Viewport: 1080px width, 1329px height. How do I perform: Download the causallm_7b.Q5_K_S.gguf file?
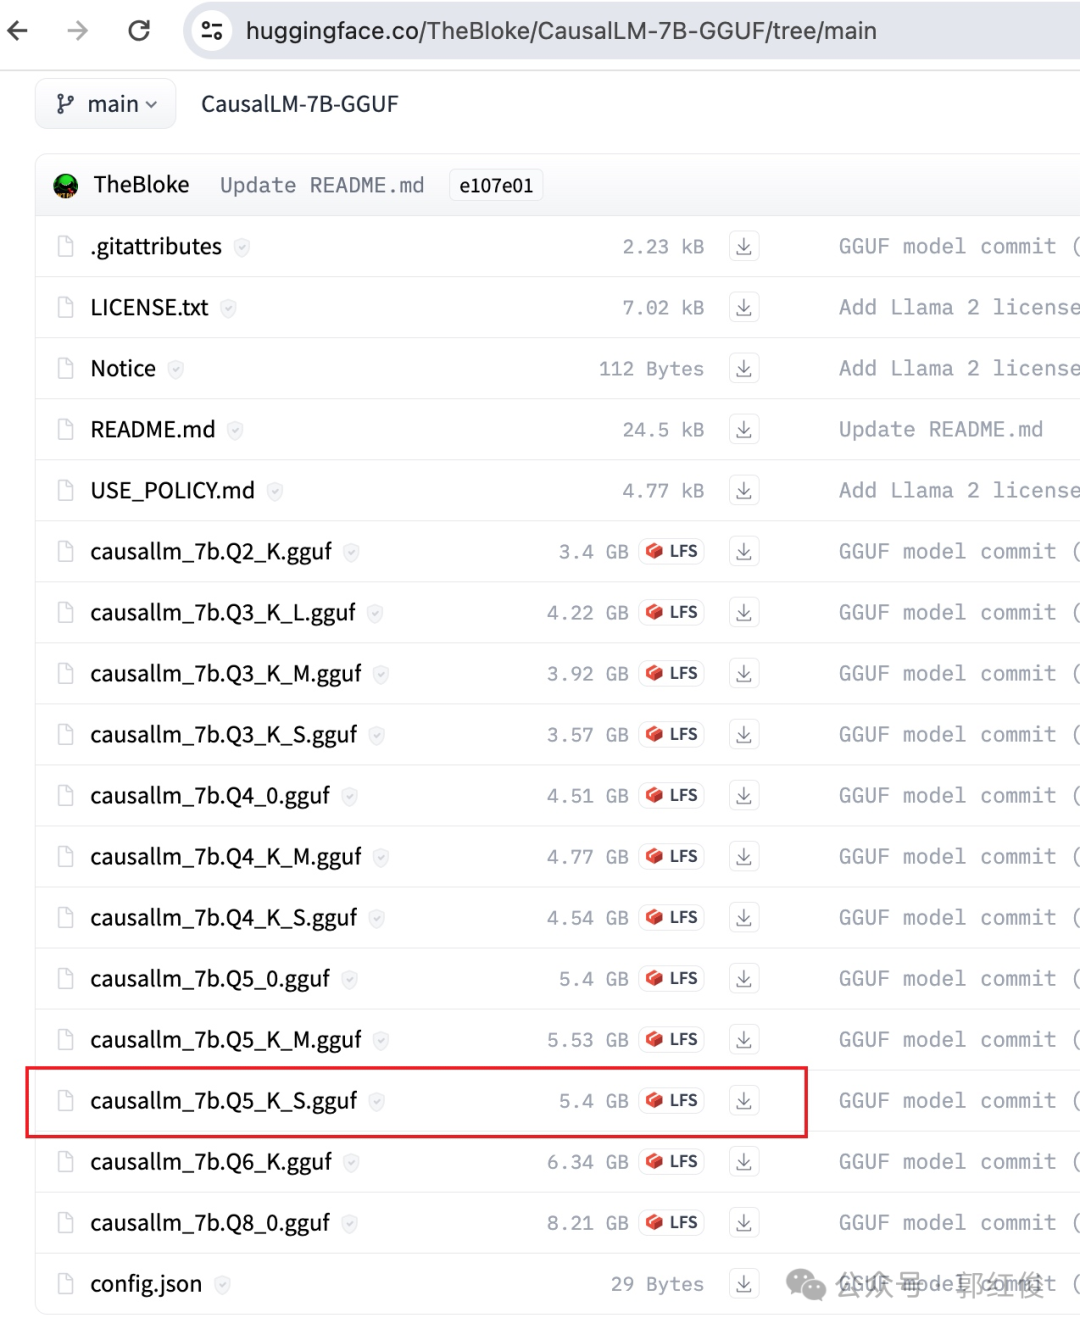tap(743, 1101)
